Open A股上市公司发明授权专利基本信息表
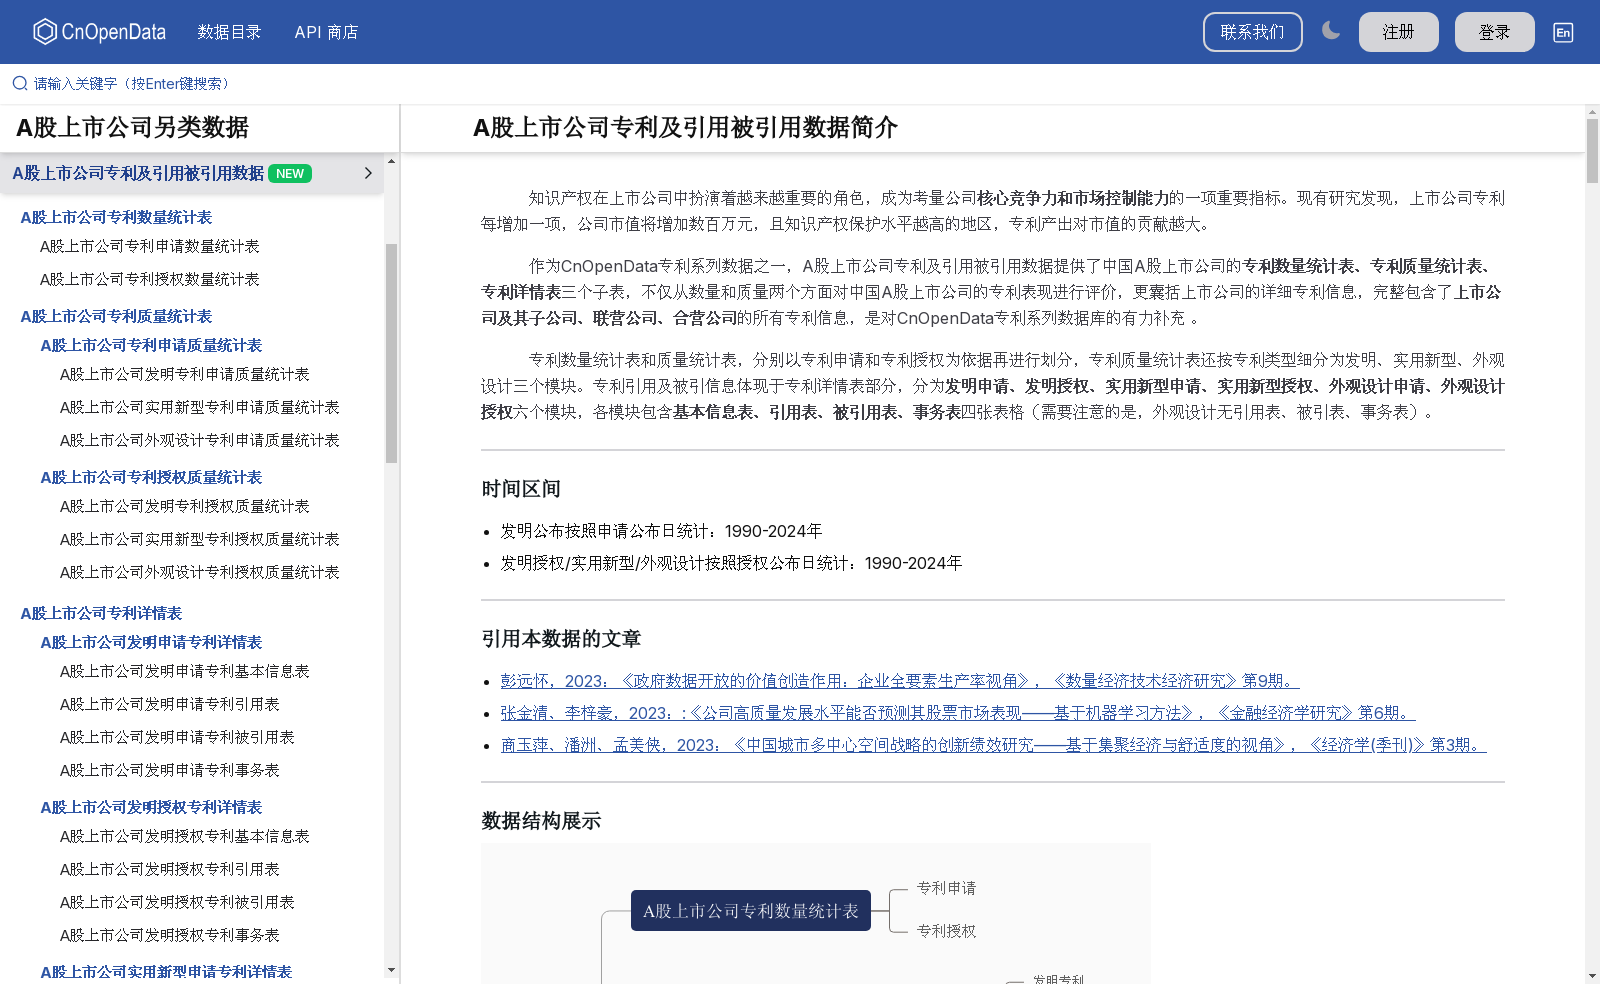 184,836
